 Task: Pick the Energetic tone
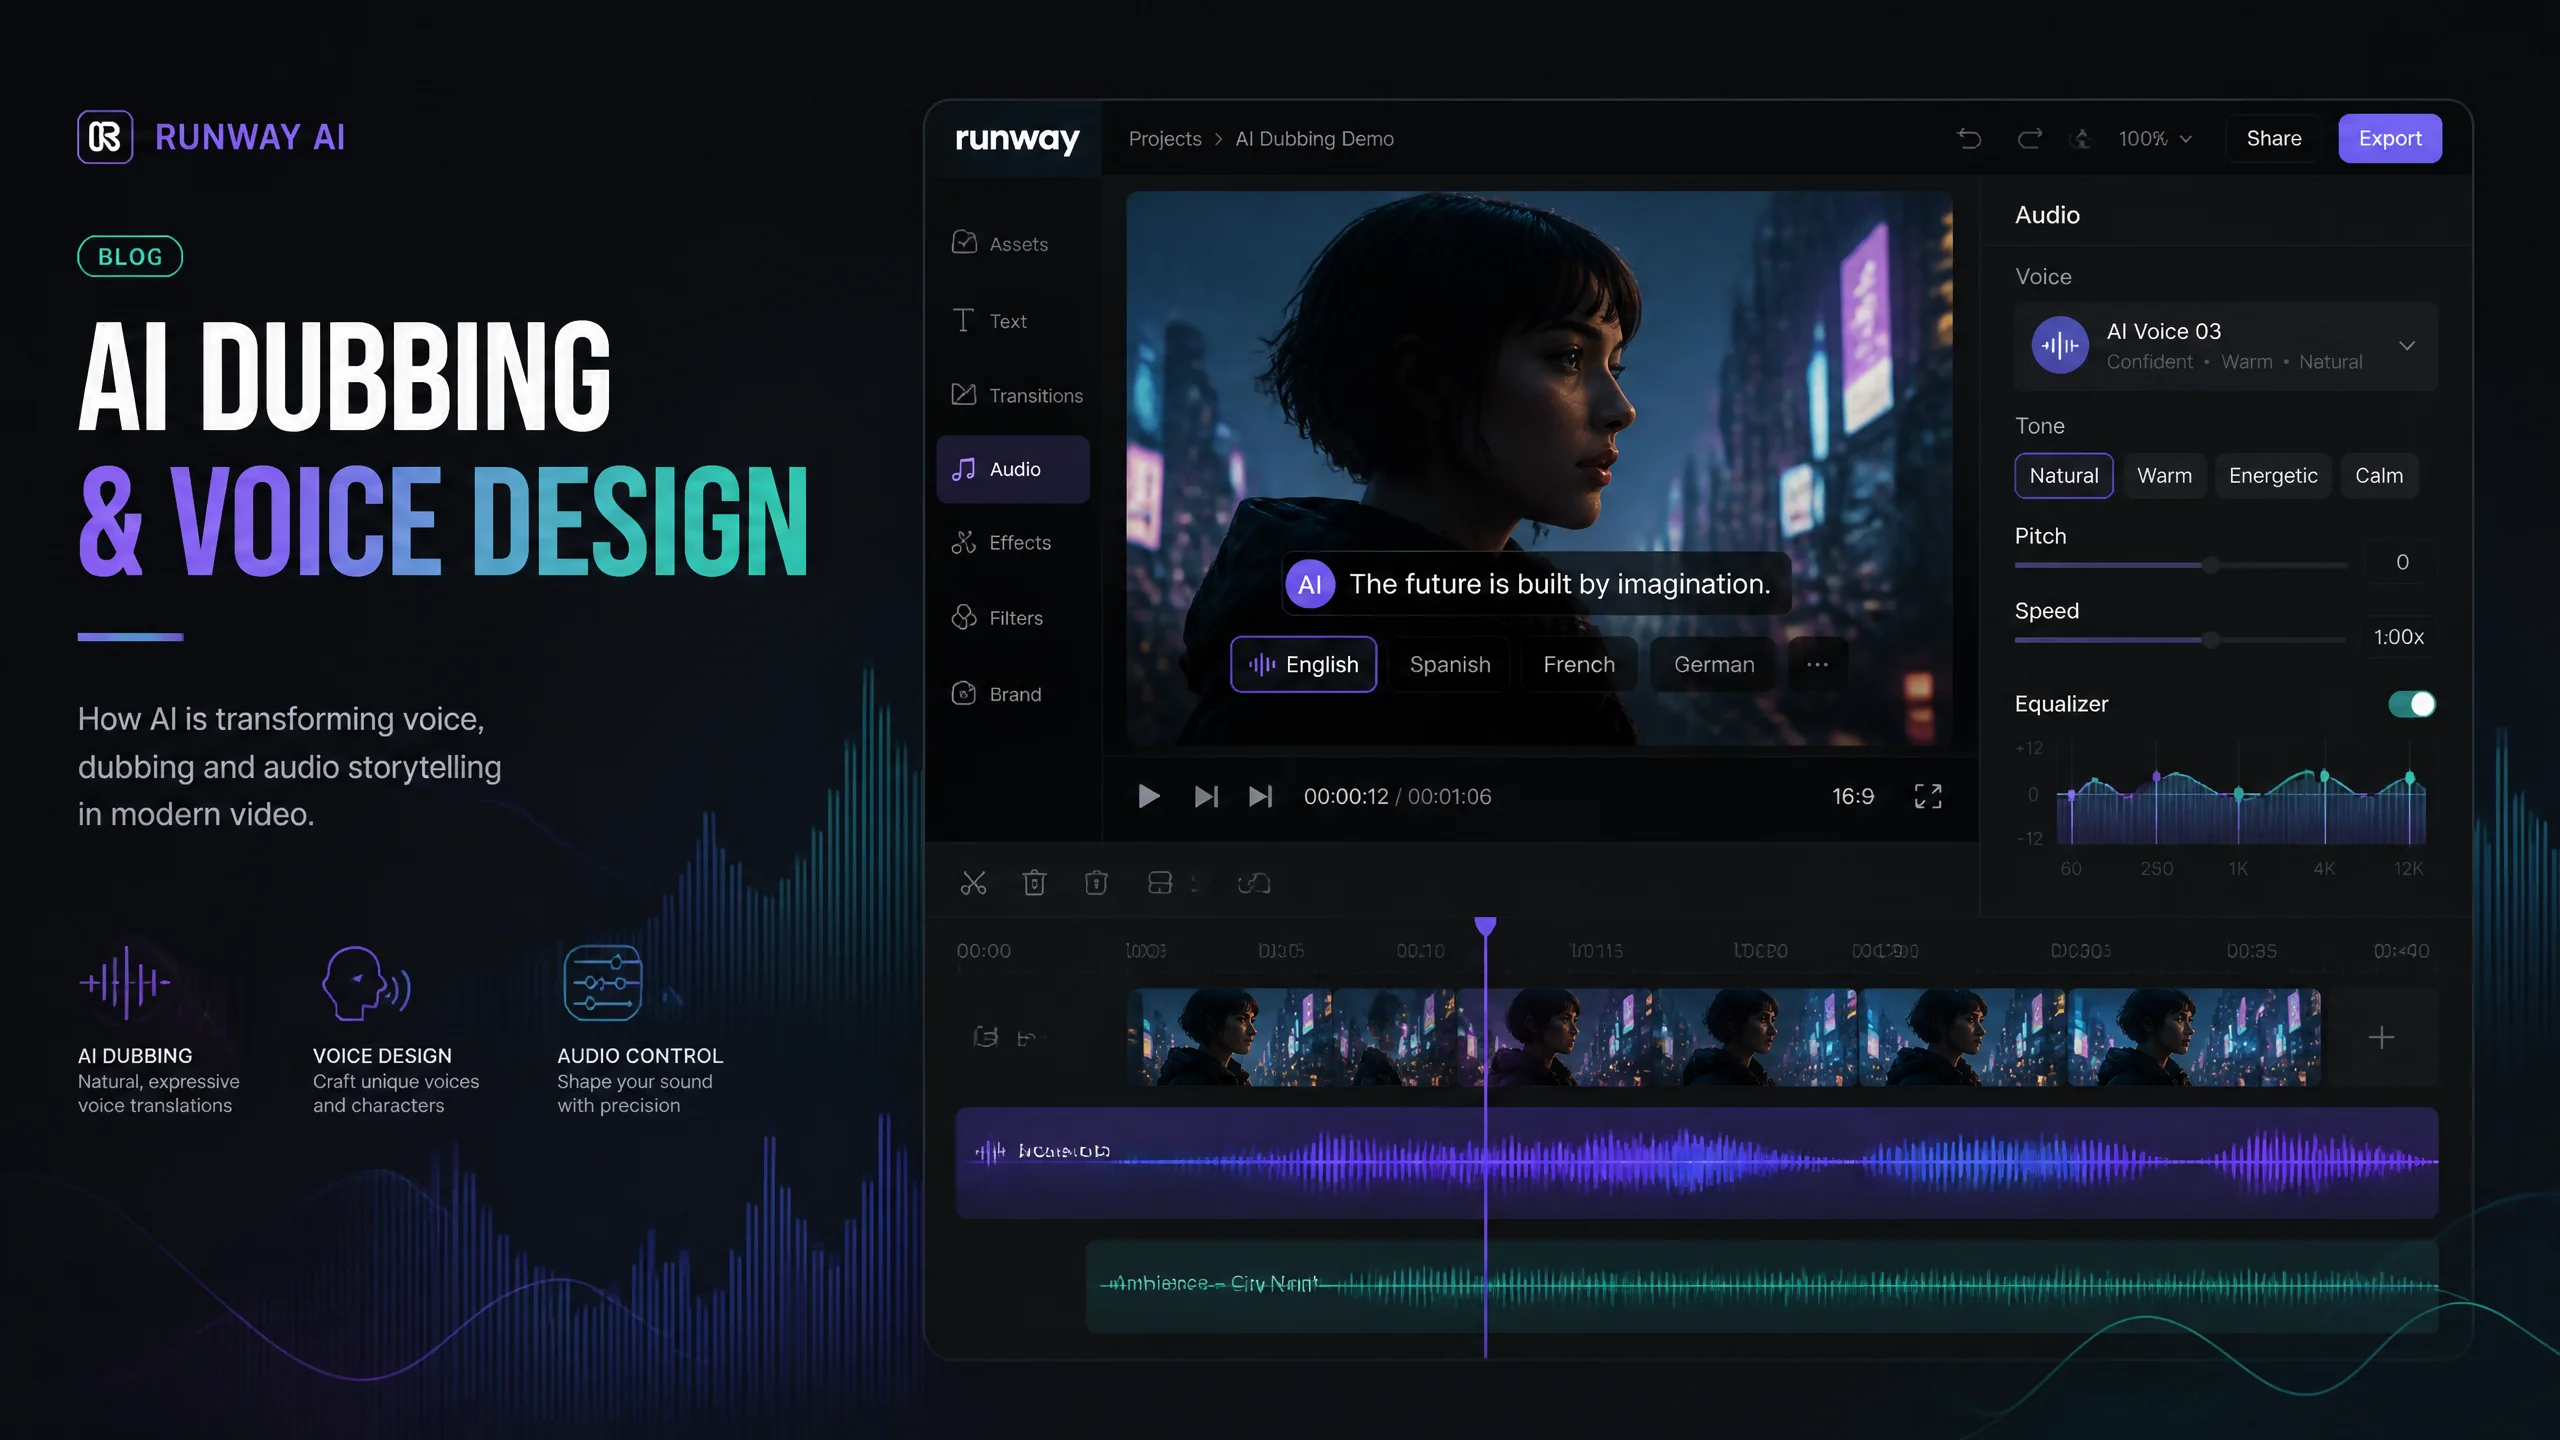pyautogui.click(x=2273, y=476)
